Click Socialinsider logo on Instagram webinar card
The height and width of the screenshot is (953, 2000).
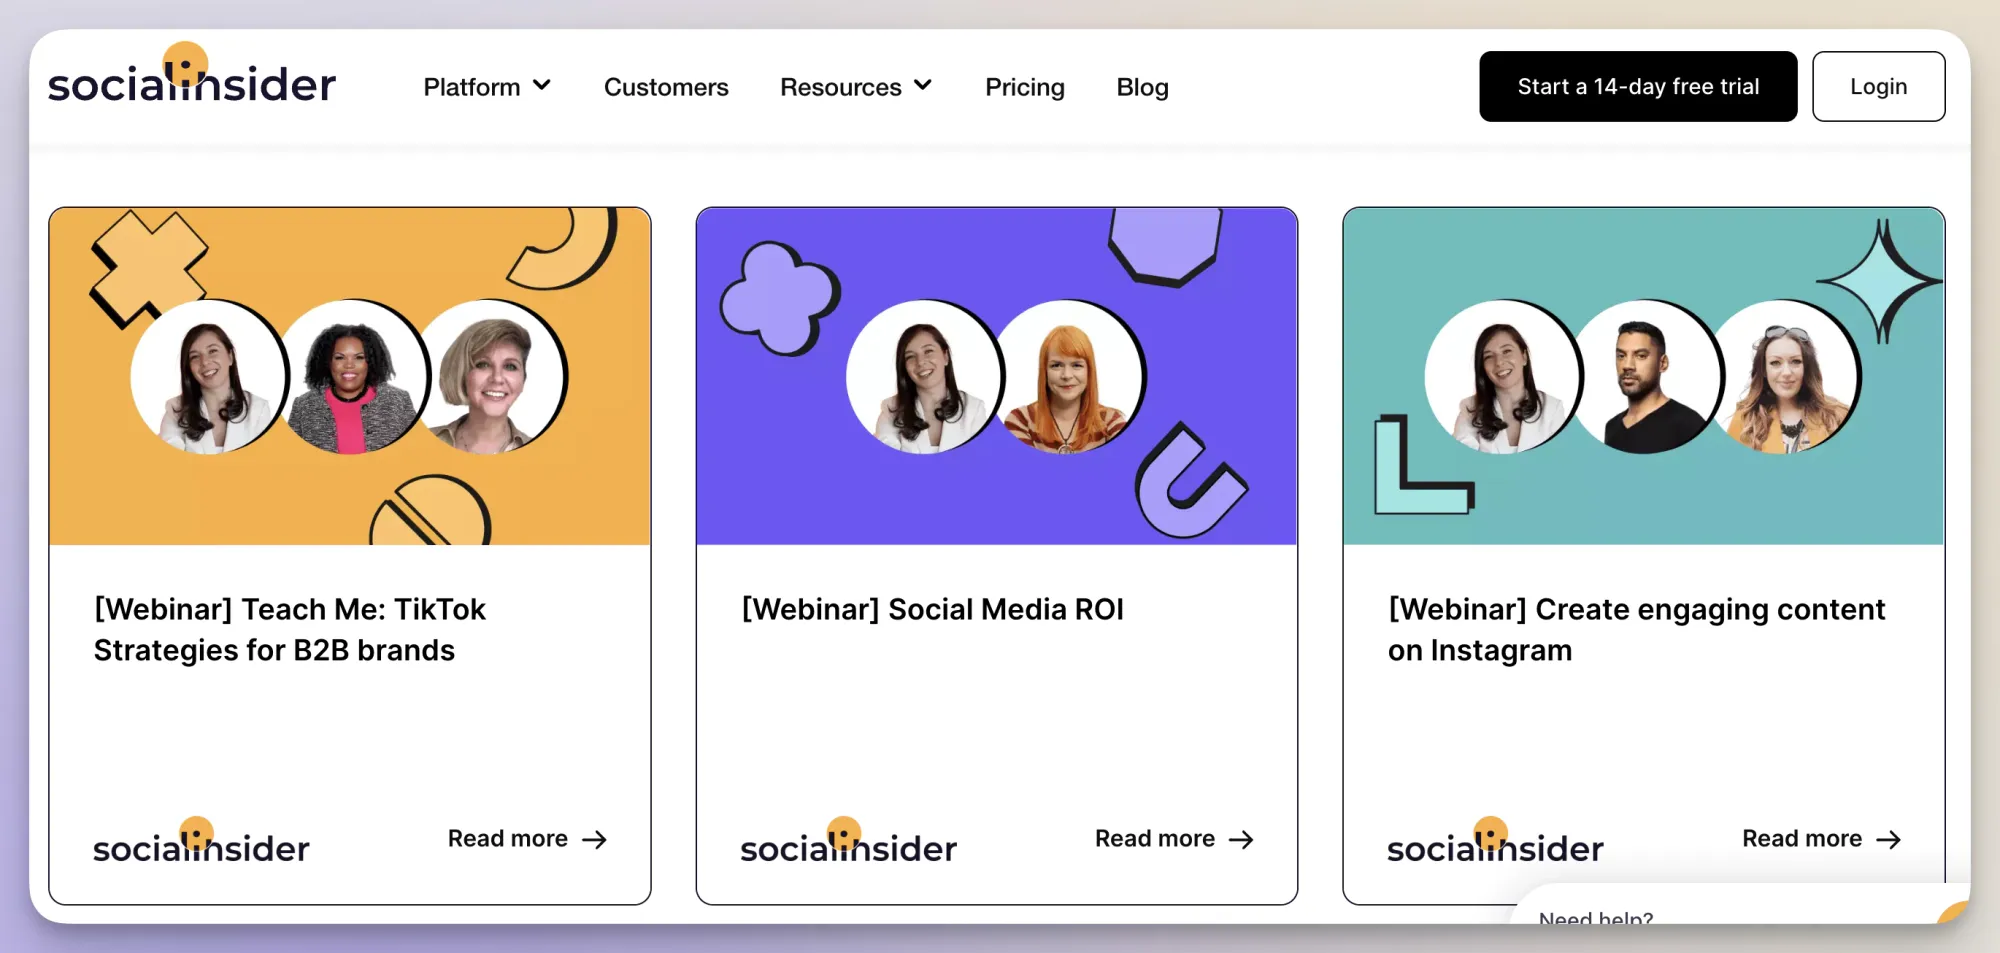(1495, 841)
